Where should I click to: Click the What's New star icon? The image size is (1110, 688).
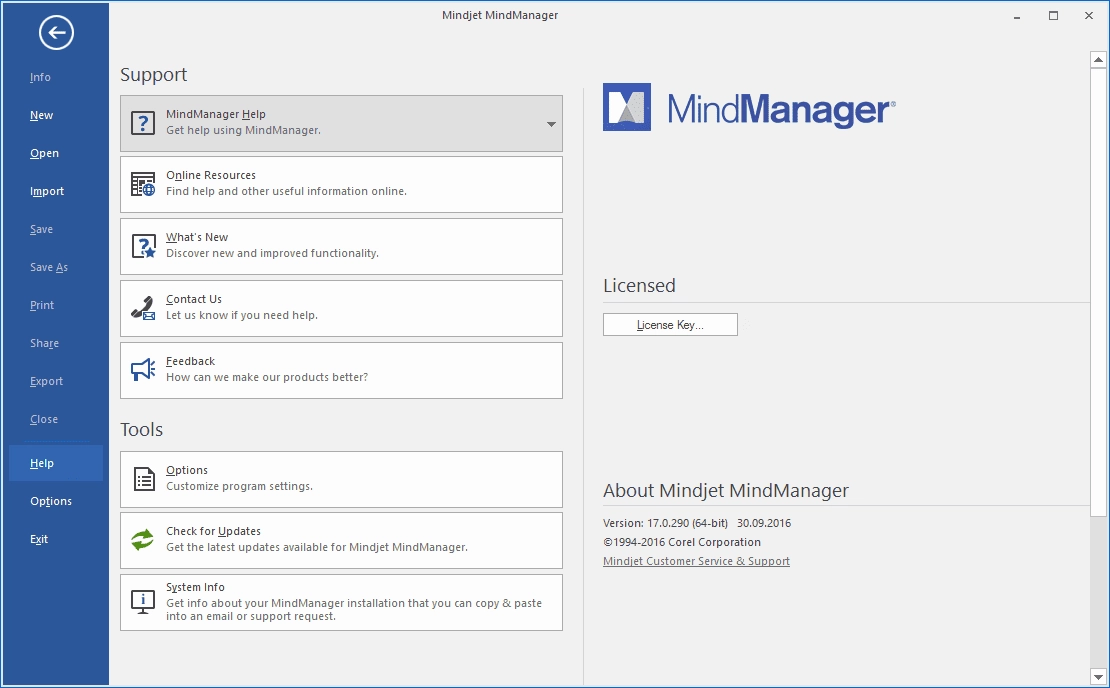(144, 246)
